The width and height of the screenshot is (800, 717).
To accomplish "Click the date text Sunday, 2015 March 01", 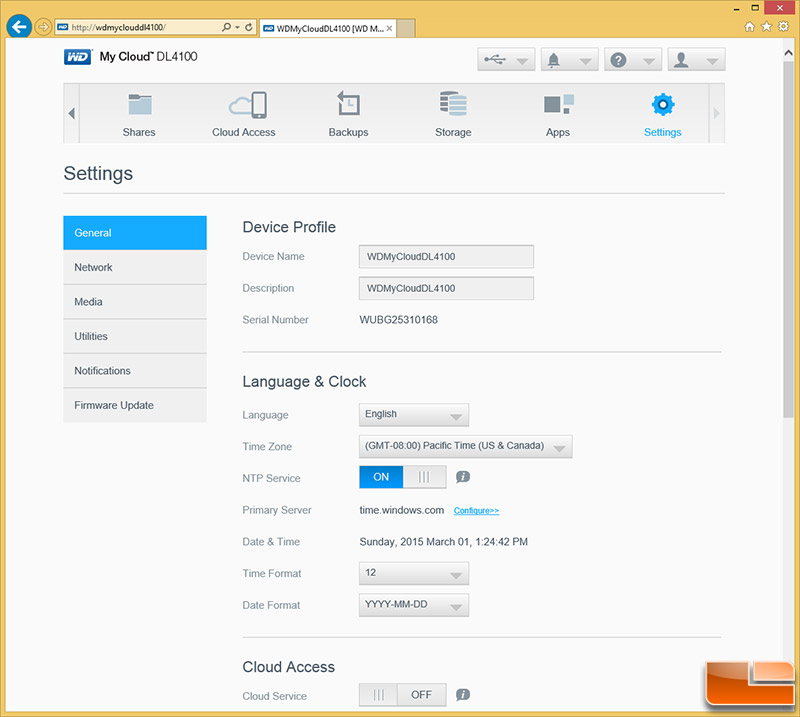I will click(x=415, y=541).
